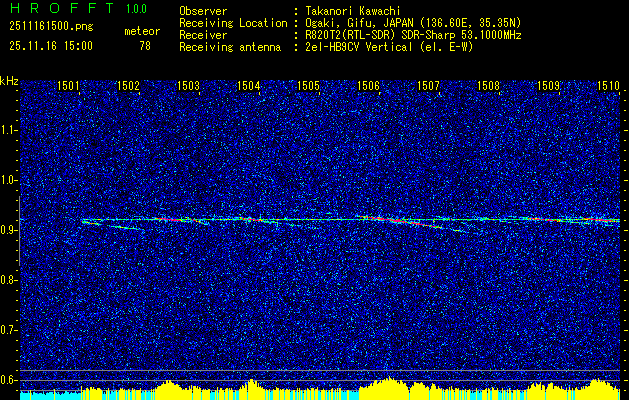629x400 pixels.
Task: Click the 0.6 frequency axis label
Action: click(9, 379)
